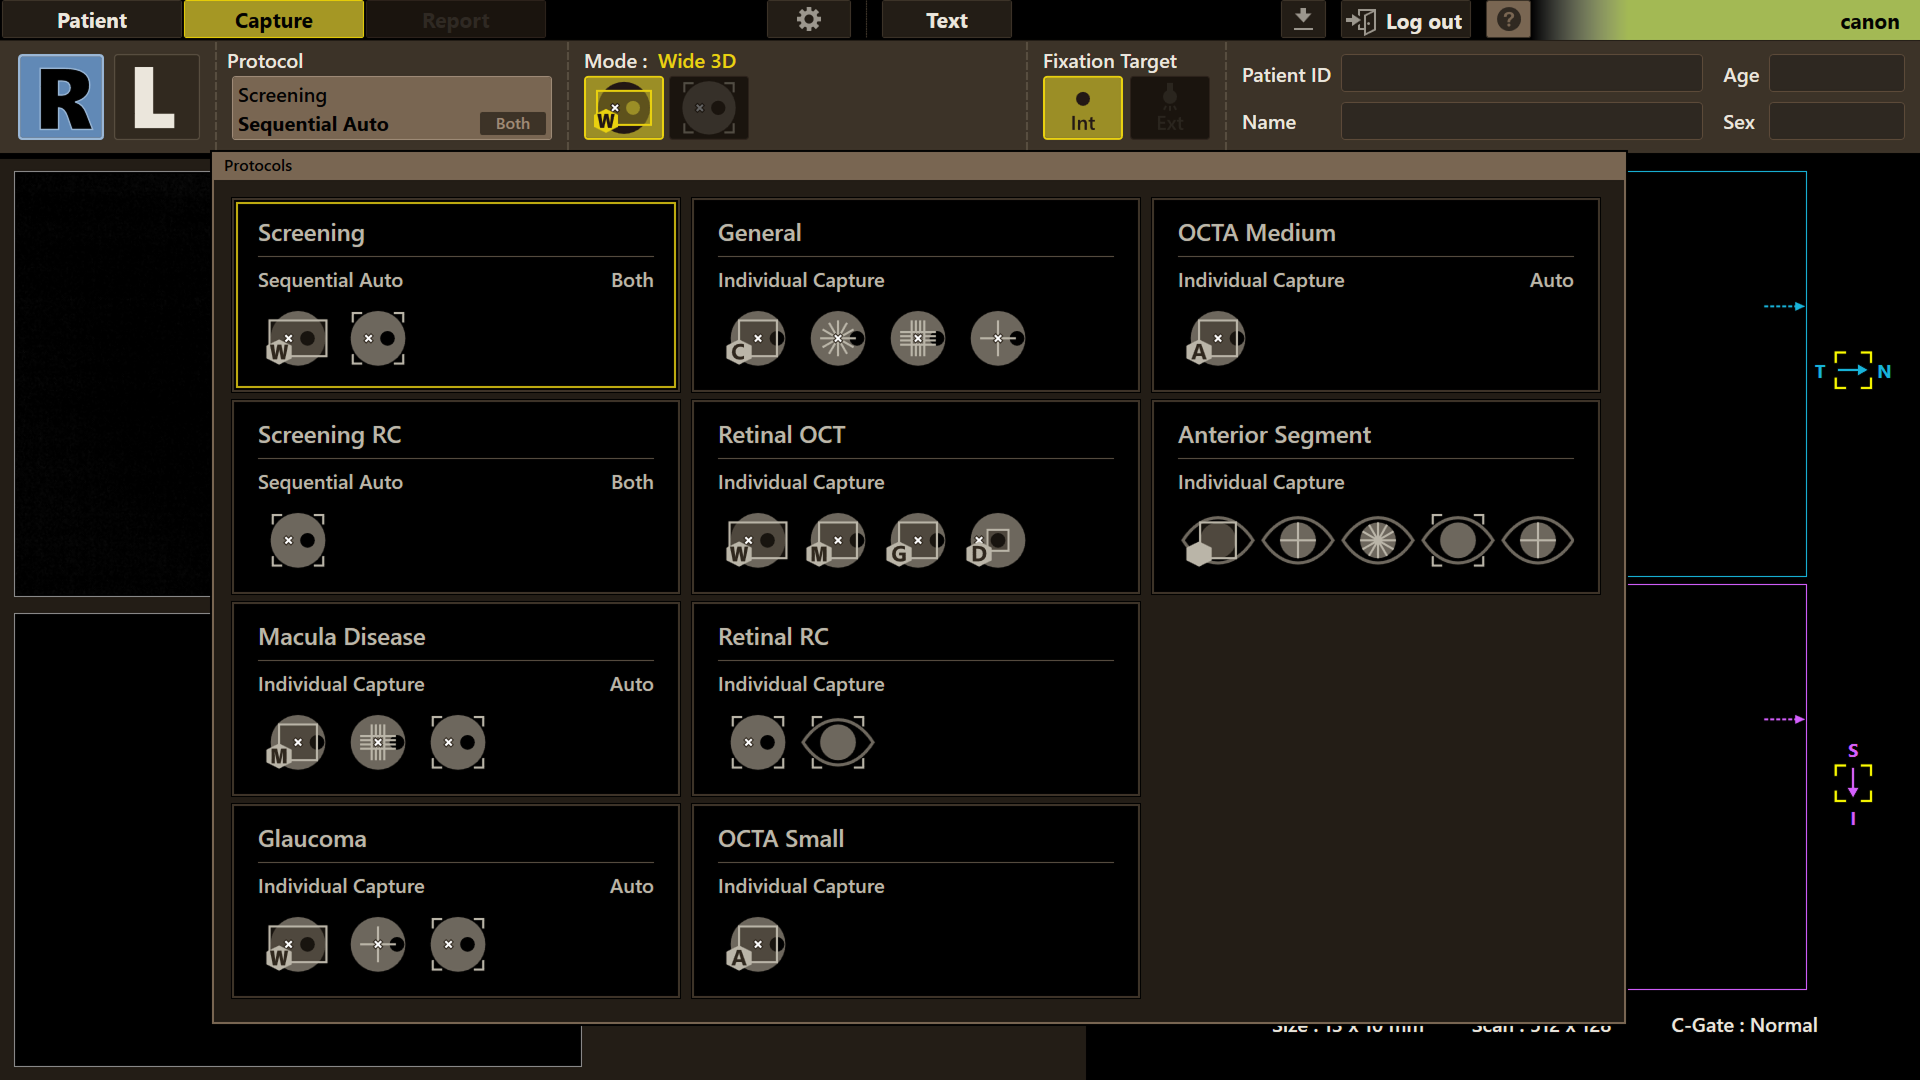Choose the Anterior Segment protocol

tap(1375, 497)
